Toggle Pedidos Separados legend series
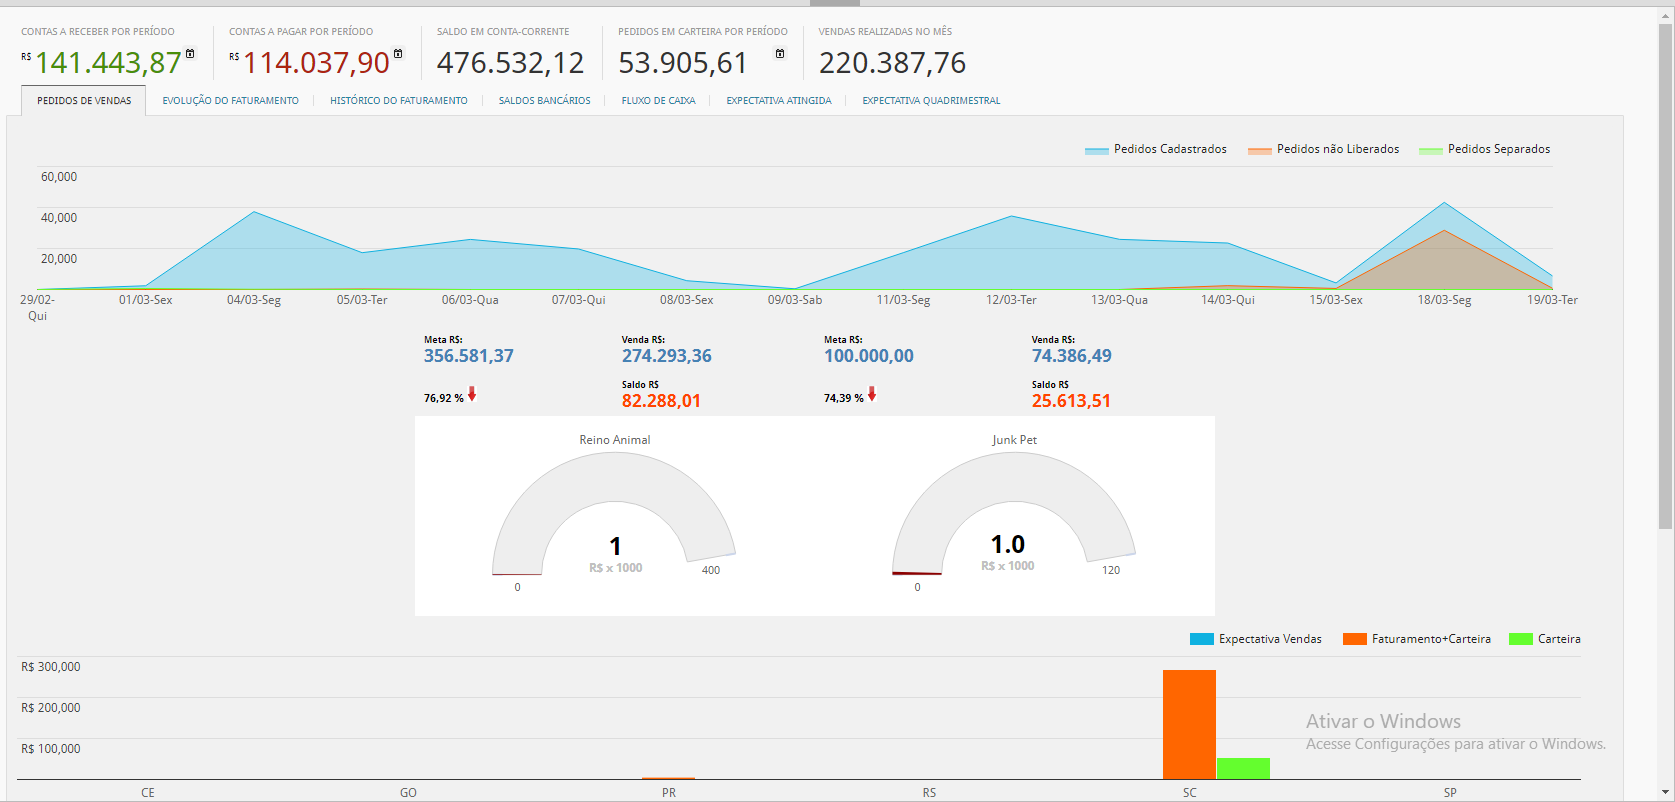Viewport: 1675px width, 802px height. coord(1485,149)
